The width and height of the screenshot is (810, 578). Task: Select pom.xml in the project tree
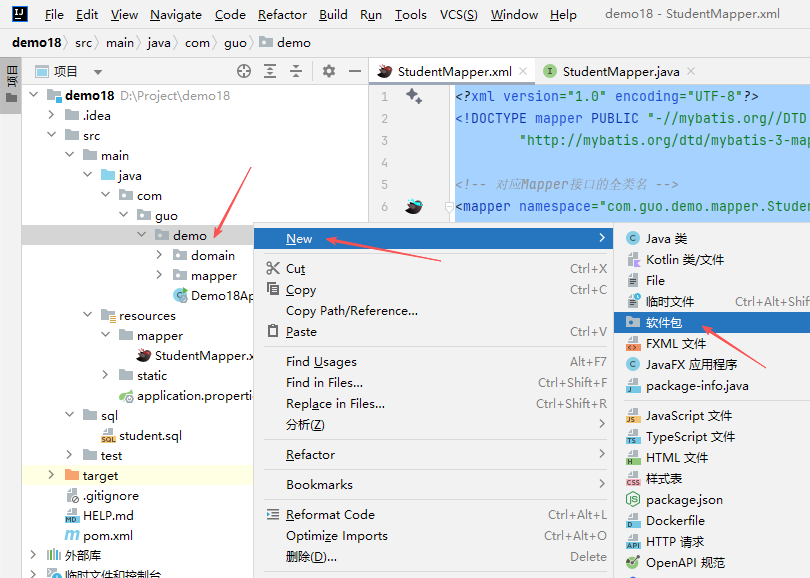[107, 536]
